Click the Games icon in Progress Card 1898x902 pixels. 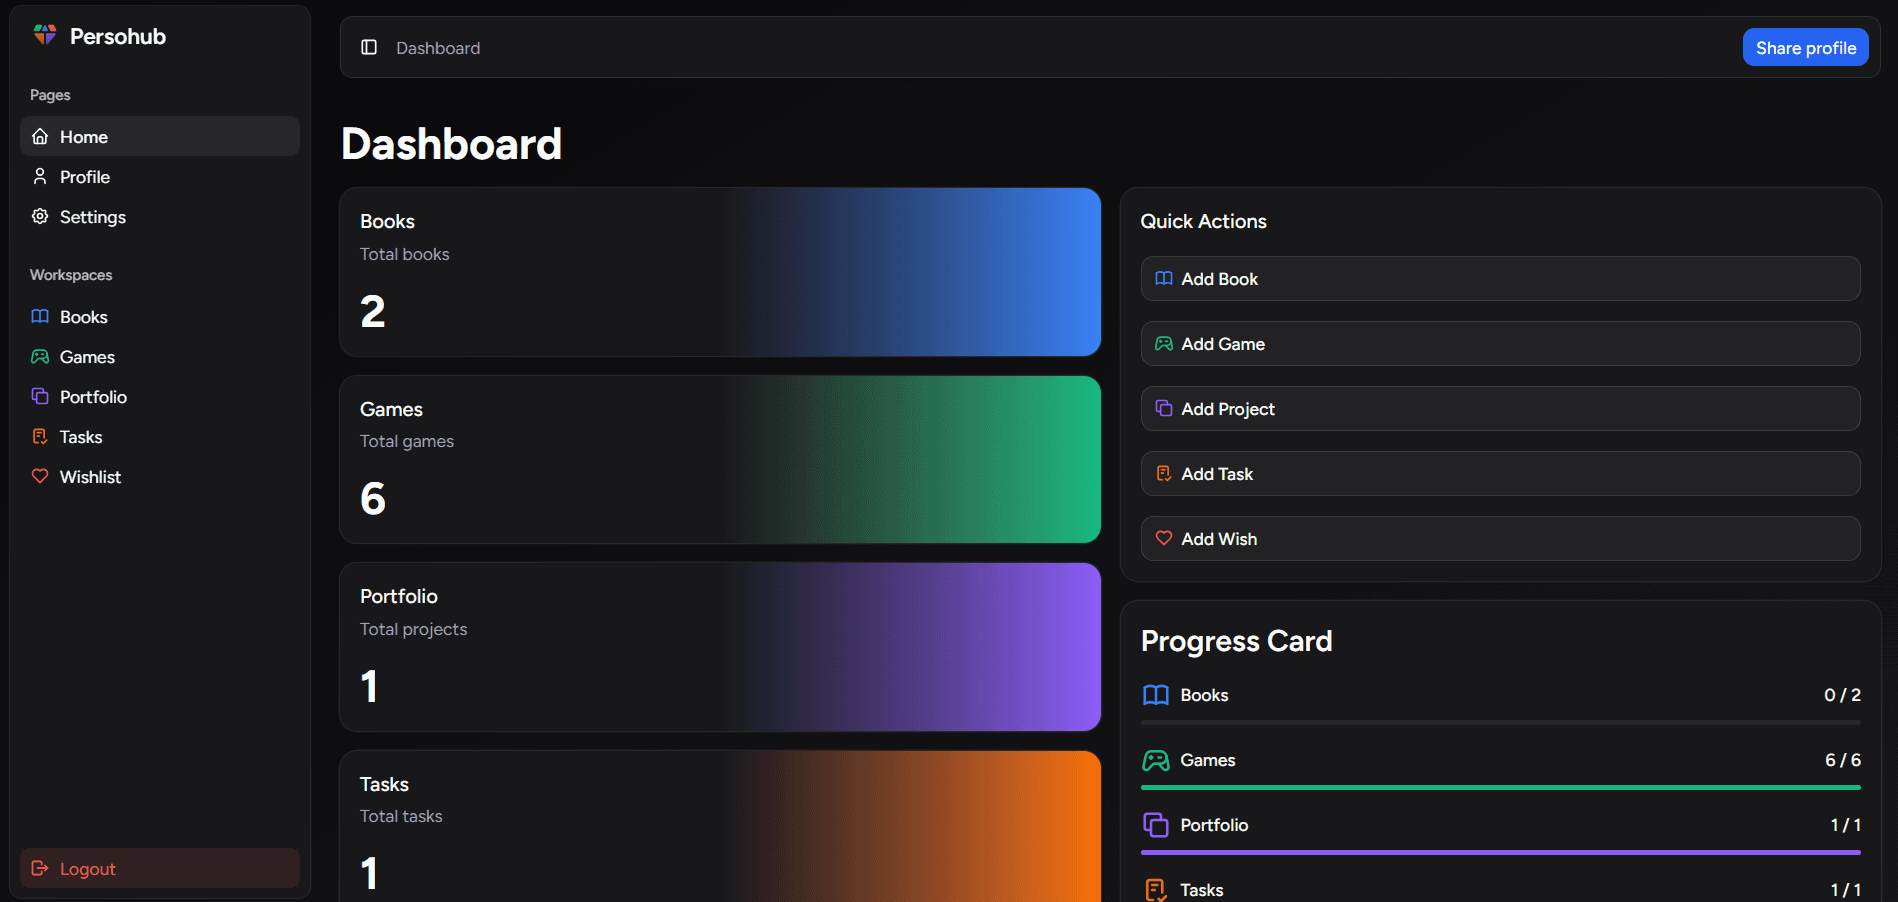(x=1156, y=761)
